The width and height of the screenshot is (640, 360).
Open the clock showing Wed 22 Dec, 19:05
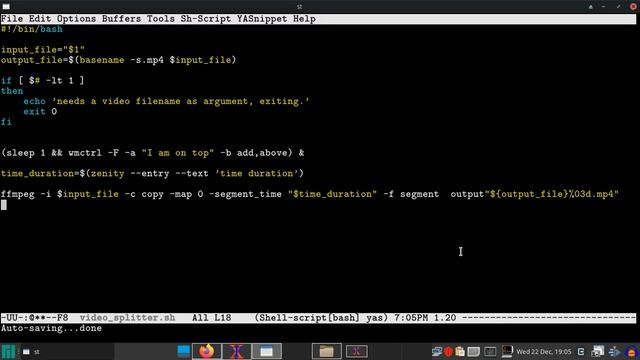click(x=544, y=351)
